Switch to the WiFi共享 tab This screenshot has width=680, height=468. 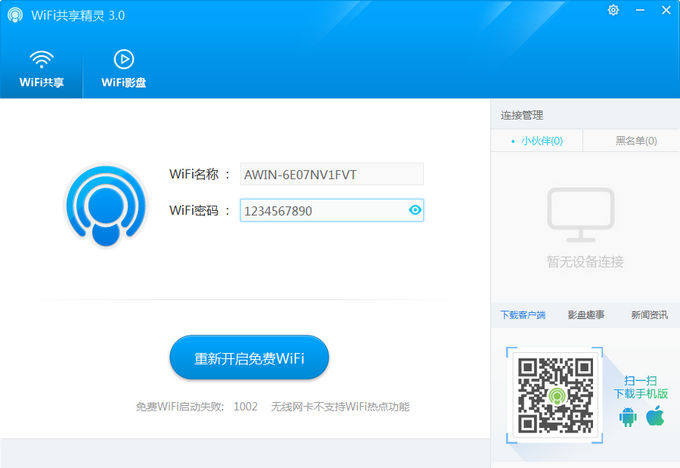(41, 69)
